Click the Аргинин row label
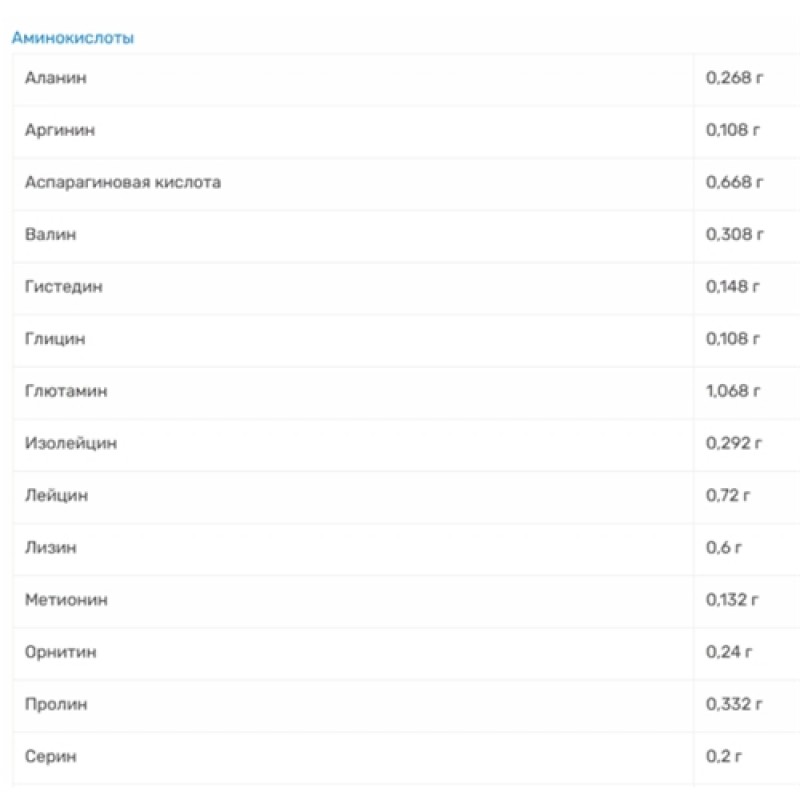This screenshot has width=800, height=800. point(60,130)
